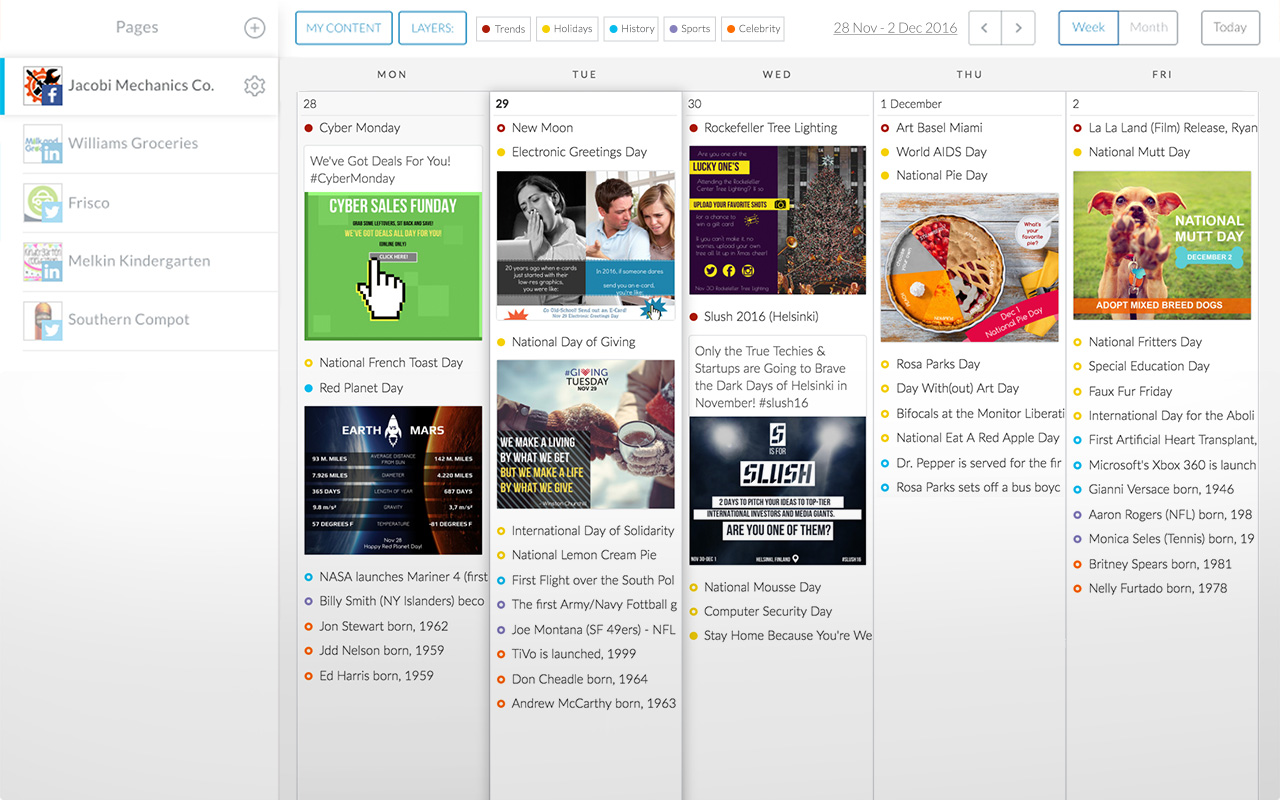This screenshot has height=800, width=1280.
Task: Select World AIDS Day holiday
Action: click(x=941, y=152)
